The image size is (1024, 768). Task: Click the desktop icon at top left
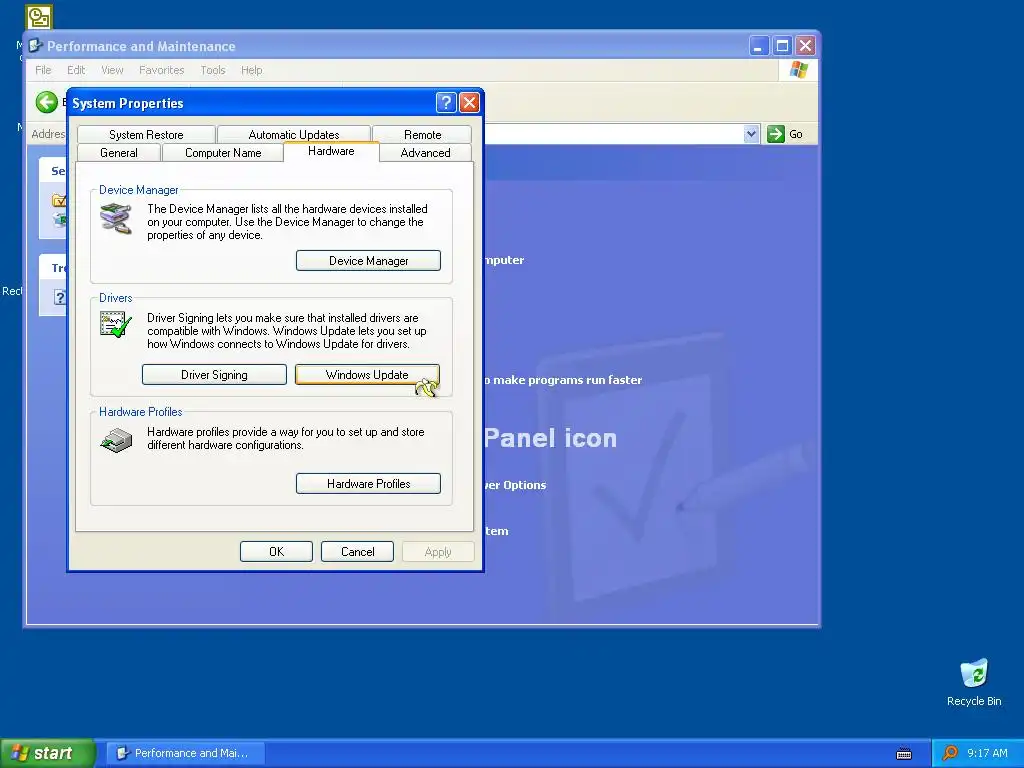pyautogui.click(x=39, y=16)
